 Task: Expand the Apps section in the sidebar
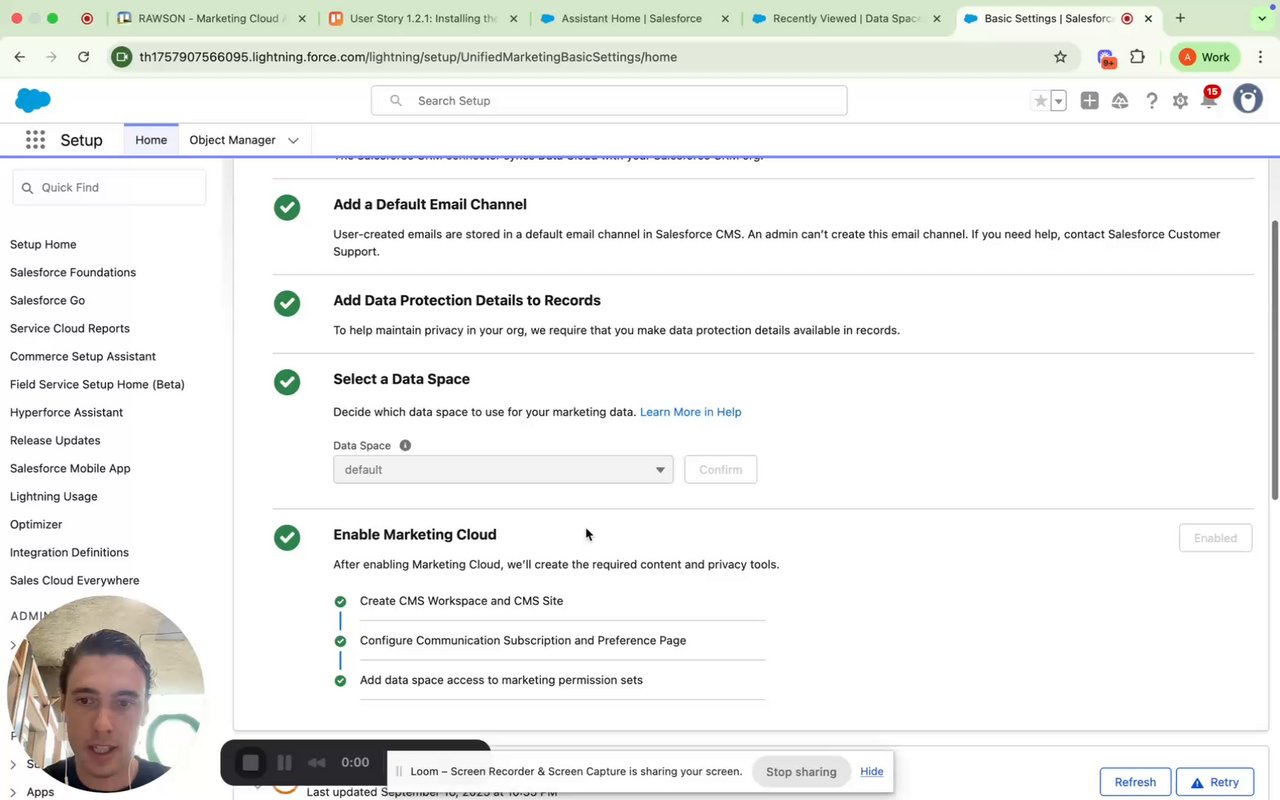point(14,792)
